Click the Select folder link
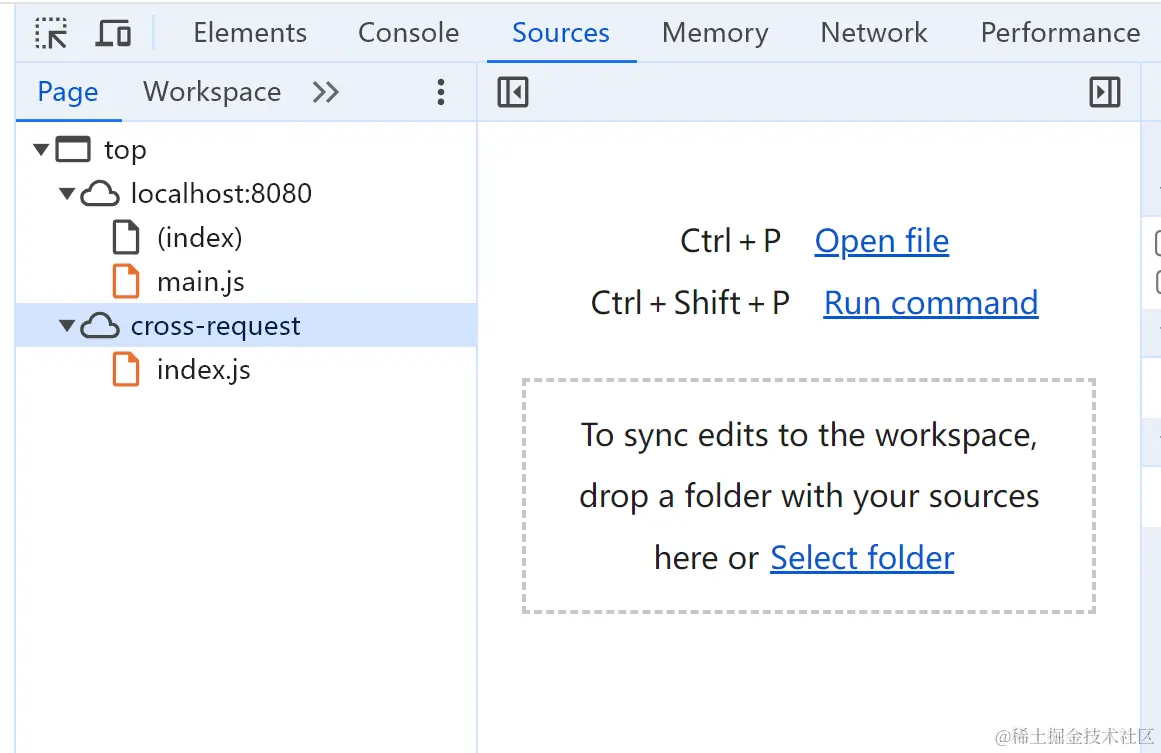Image resolution: width=1161 pixels, height=753 pixels. tap(861, 558)
